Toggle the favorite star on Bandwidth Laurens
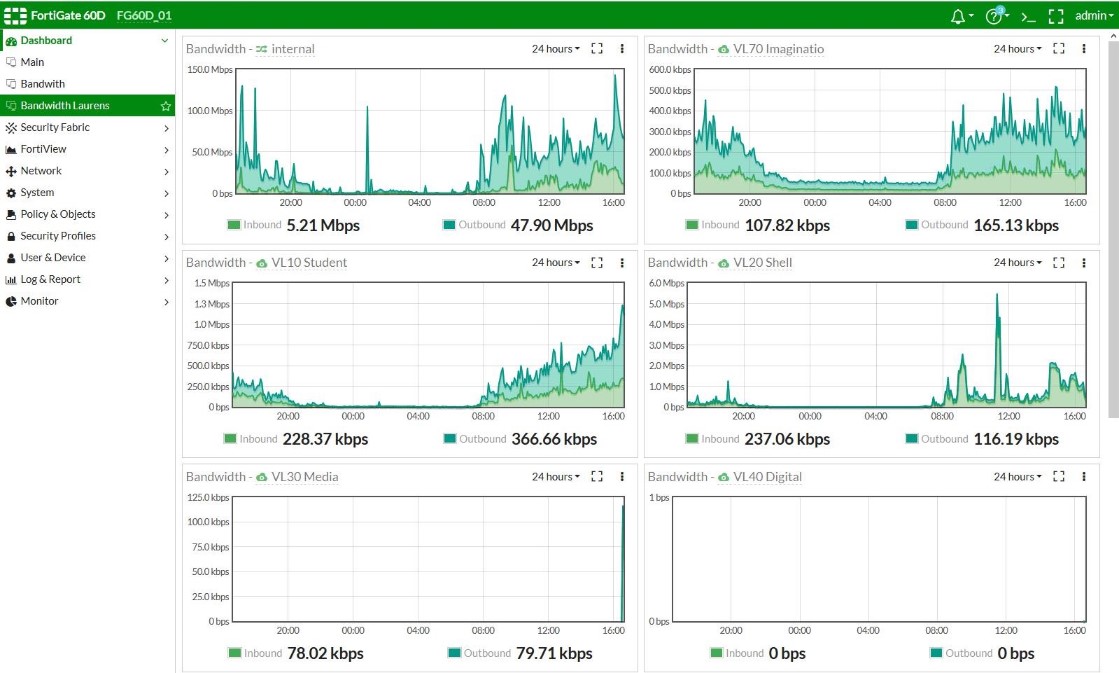Image resolution: width=1119 pixels, height=673 pixels. pos(167,105)
